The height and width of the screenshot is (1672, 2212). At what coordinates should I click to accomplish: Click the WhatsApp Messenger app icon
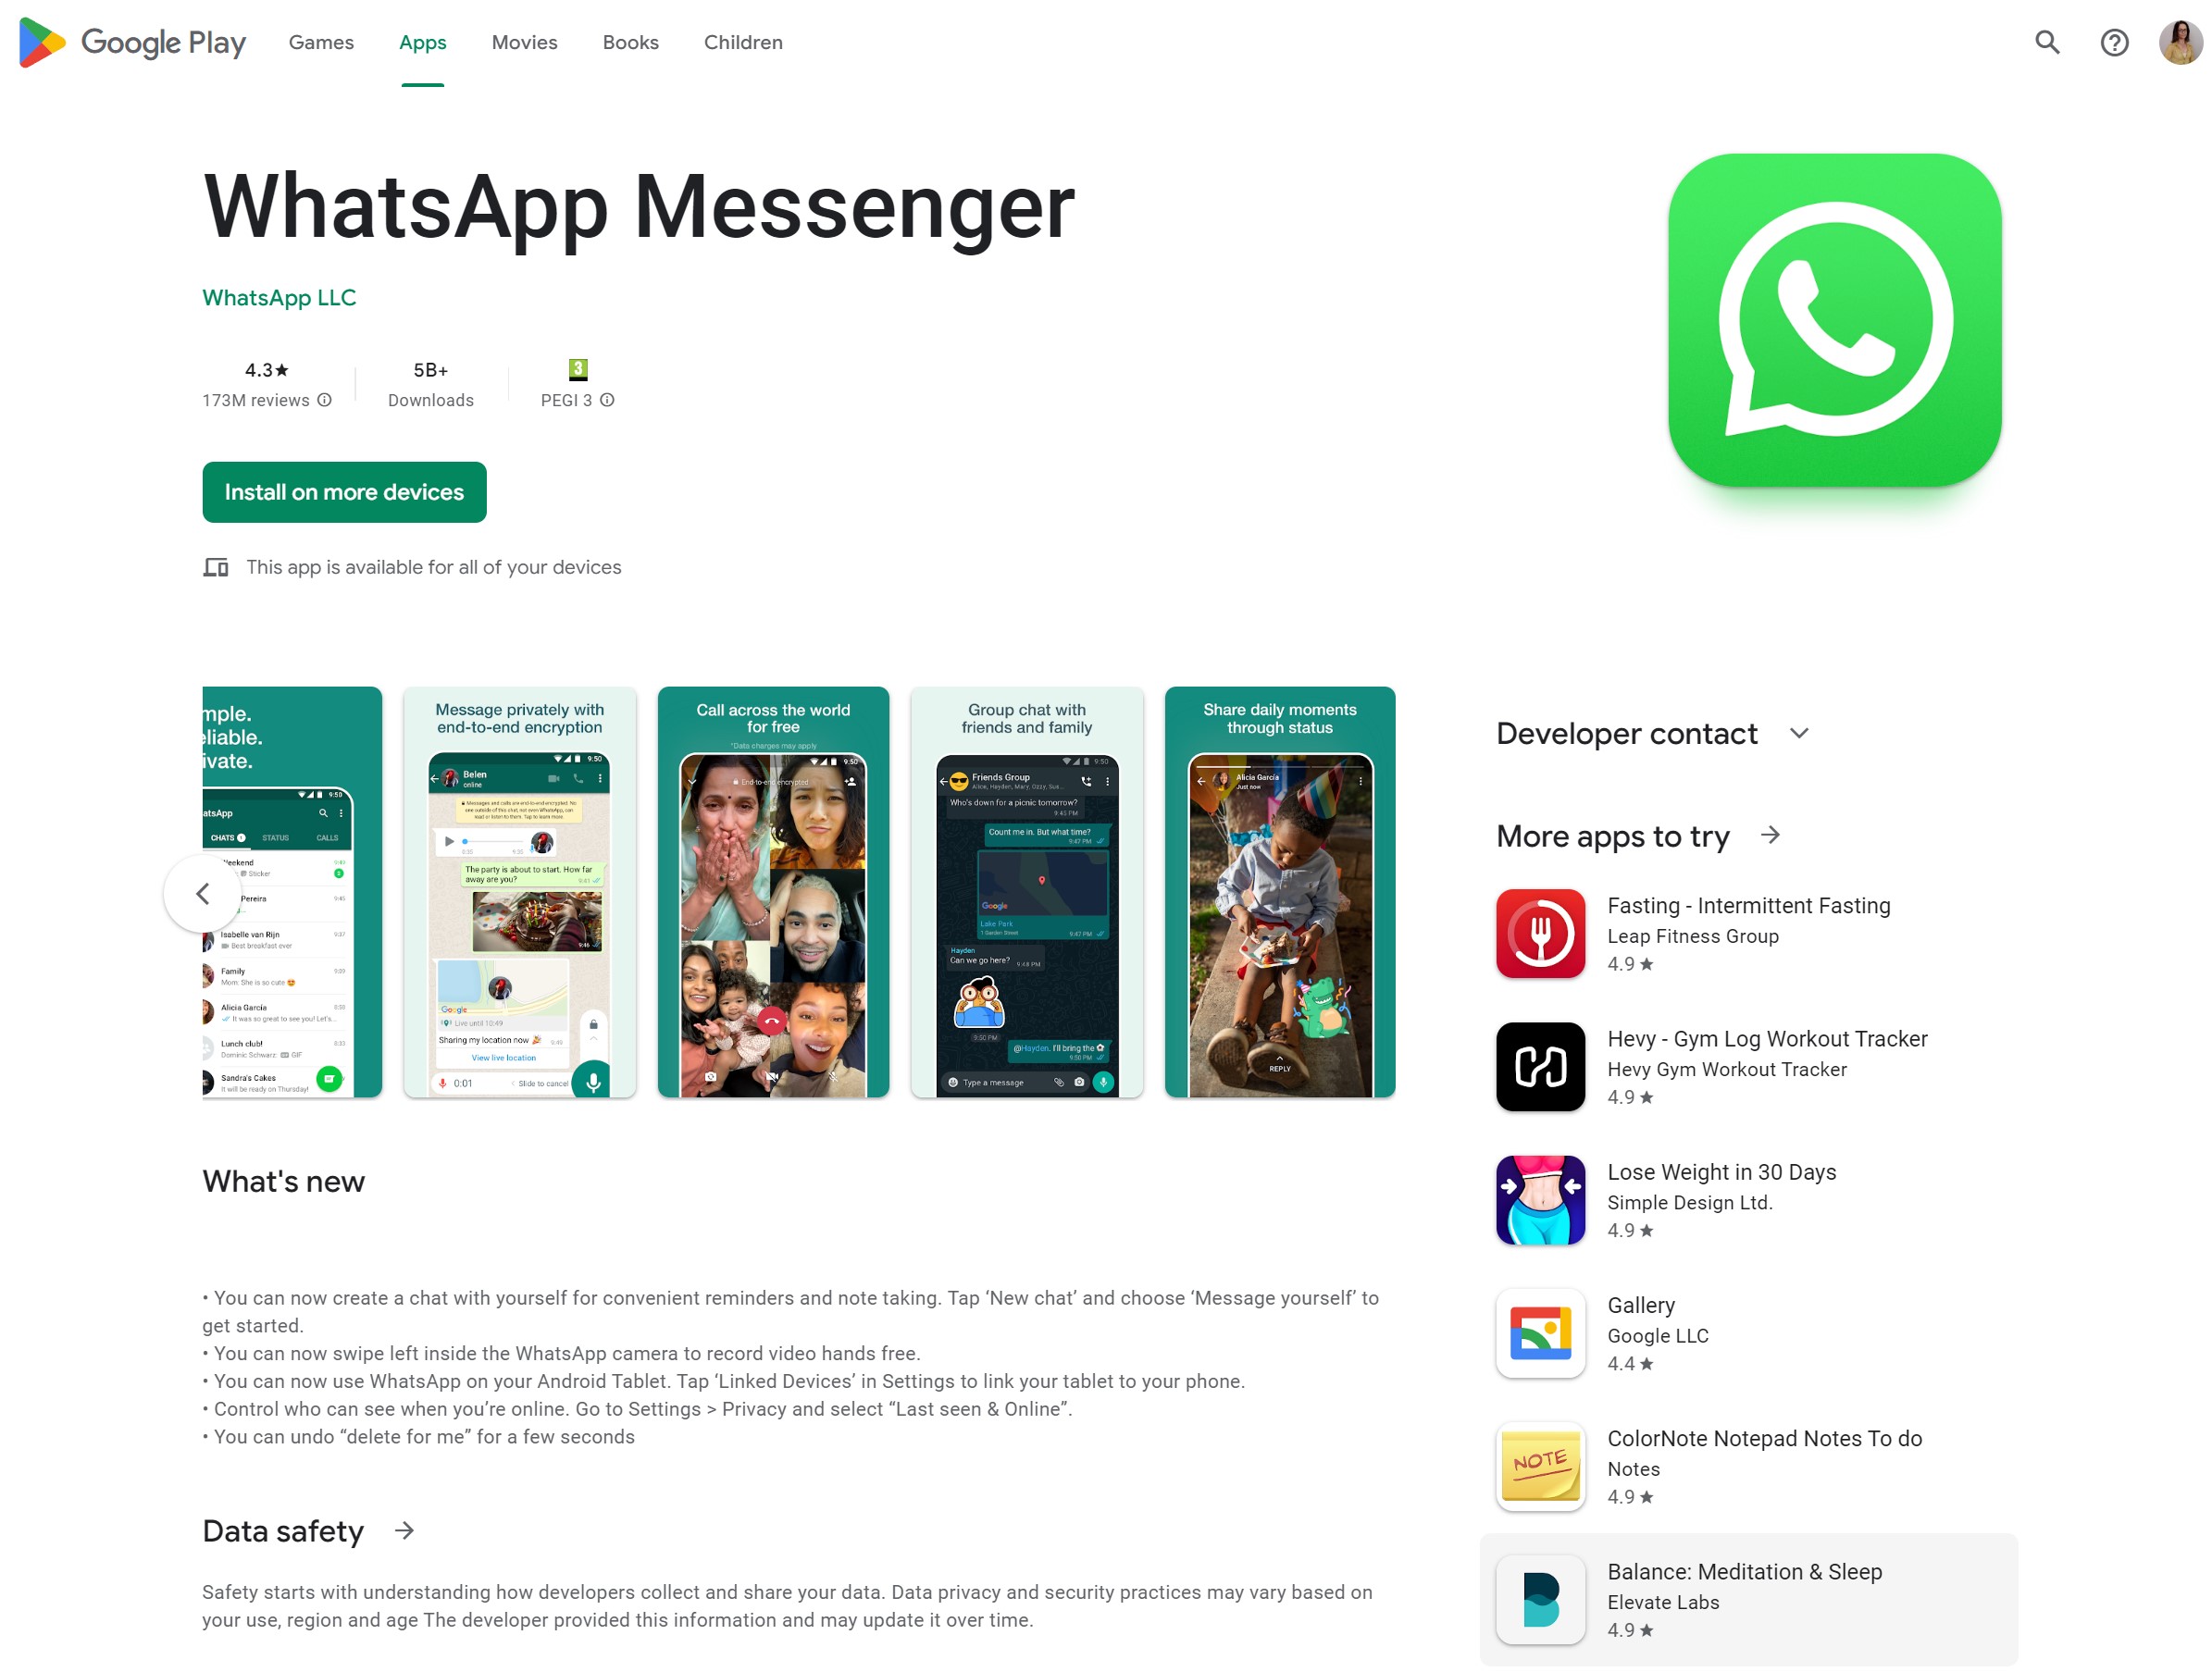tap(1833, 319)
